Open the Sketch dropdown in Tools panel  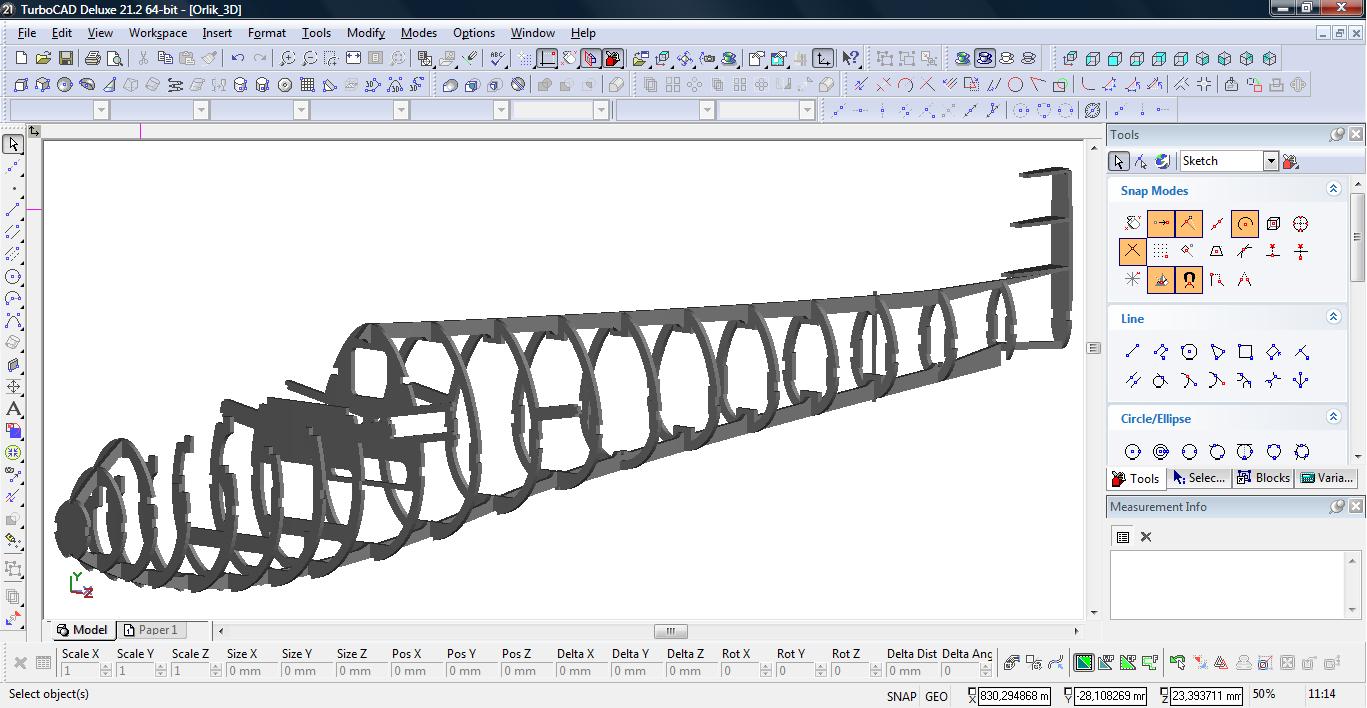coord(1270,161)
